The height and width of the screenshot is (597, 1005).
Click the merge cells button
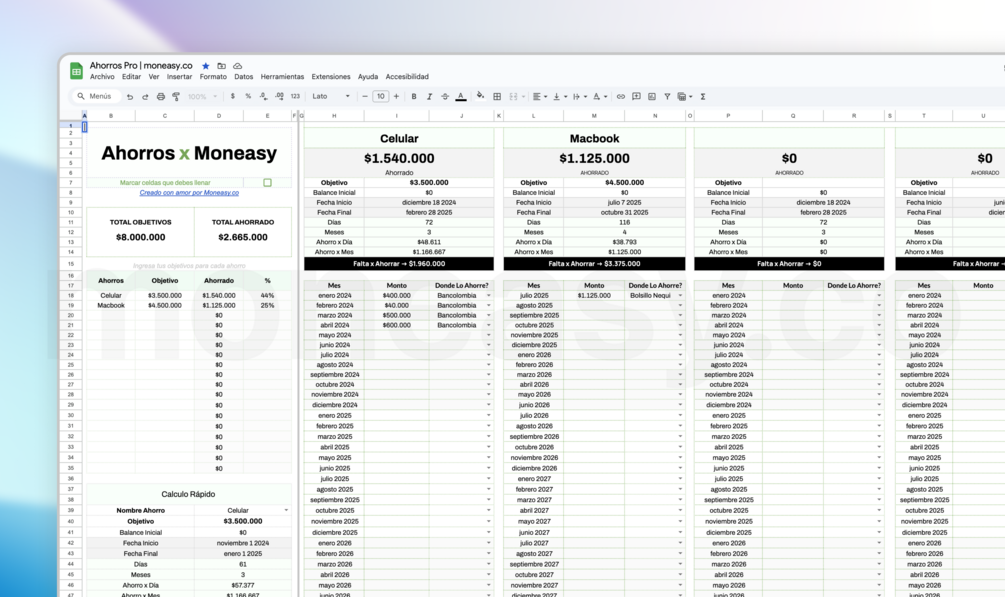(513, 97)
